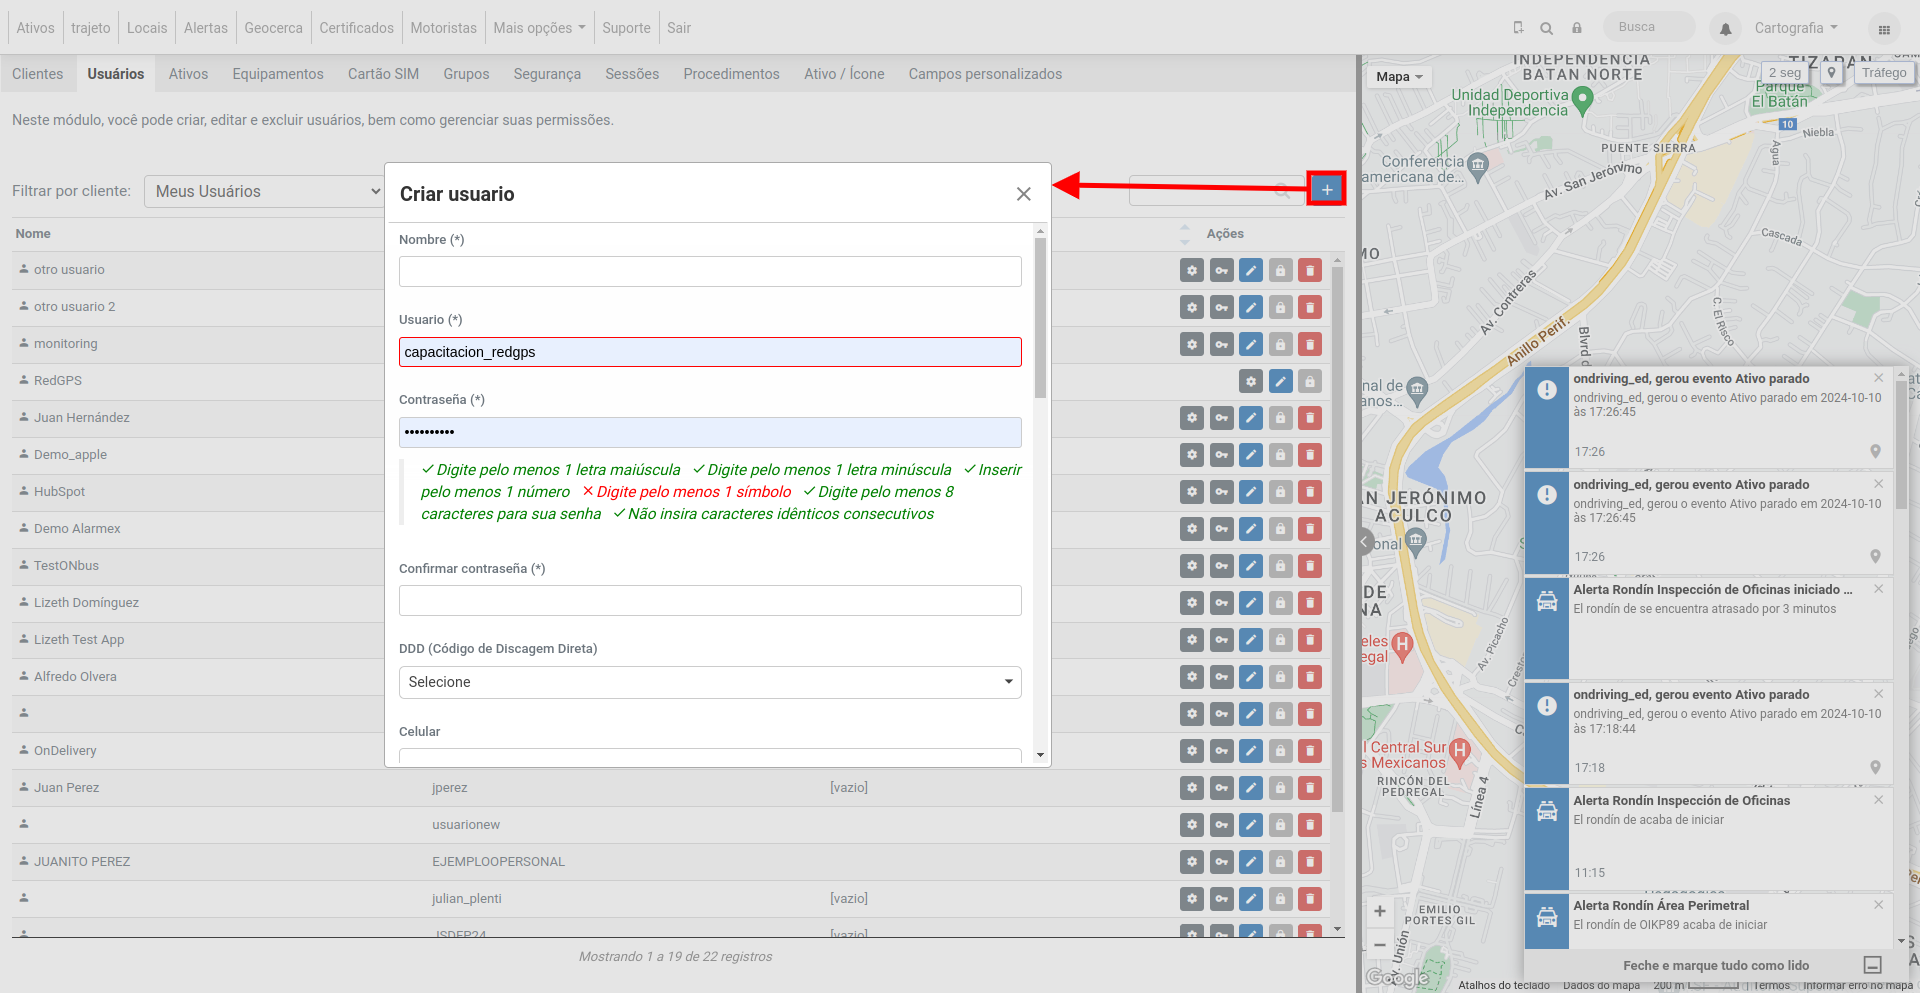Viewport: 1920px width, 993px height.
Task: Open gear settings for OnDelivery row
Action: [1191, 751]
